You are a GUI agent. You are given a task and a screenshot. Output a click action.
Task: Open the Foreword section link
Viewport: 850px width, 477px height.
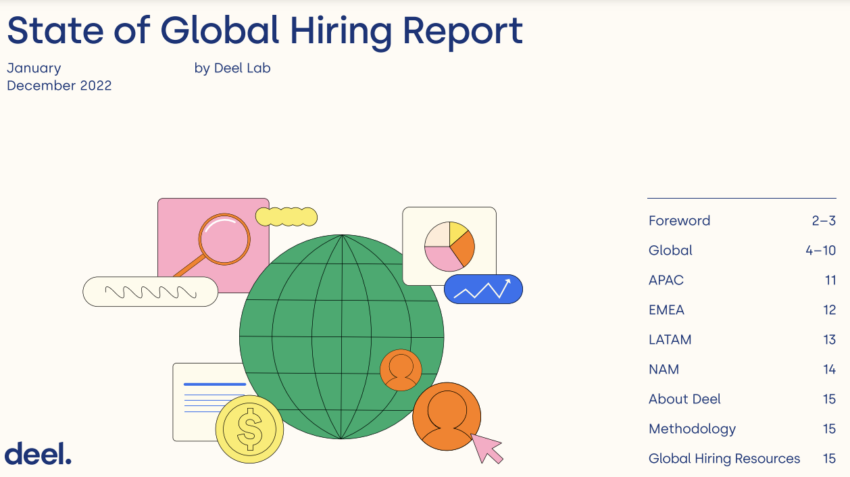point(679,221)
